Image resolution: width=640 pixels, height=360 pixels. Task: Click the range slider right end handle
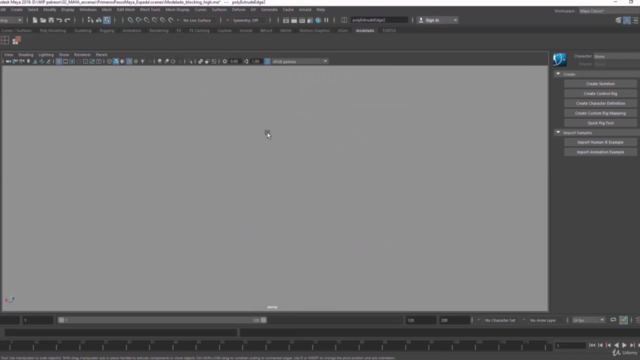[x=264, y=320]
